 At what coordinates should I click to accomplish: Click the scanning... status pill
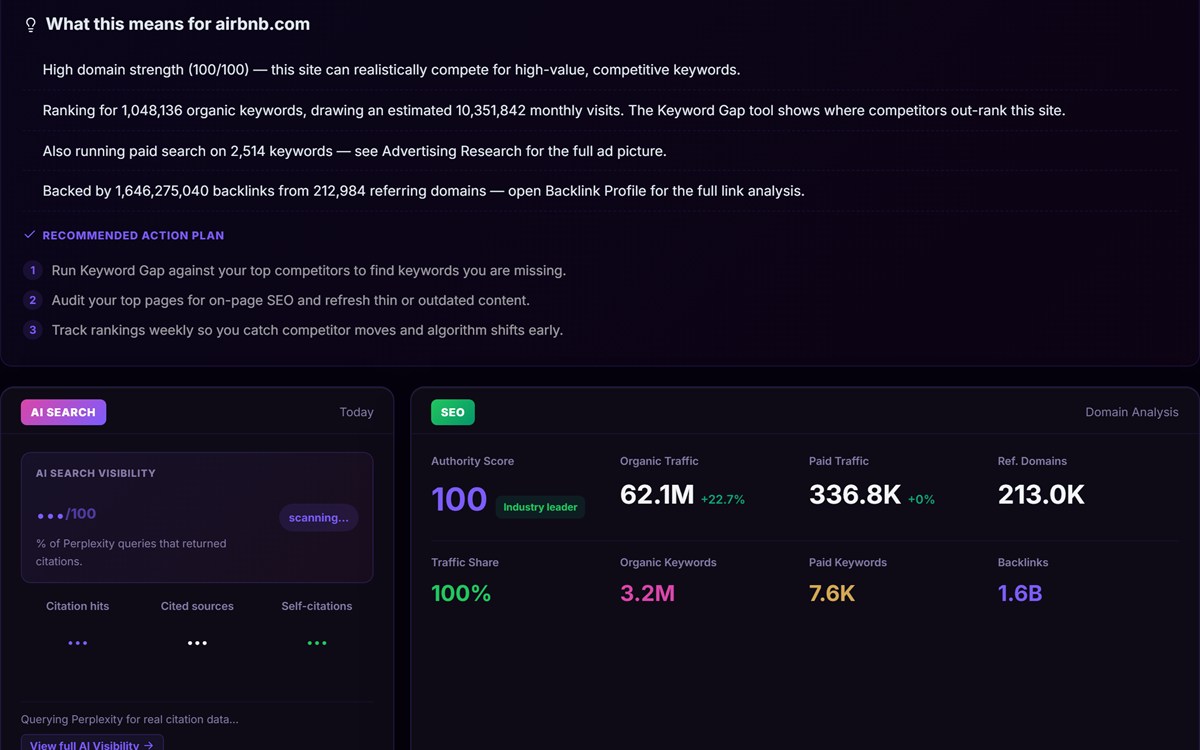point(319,517)
